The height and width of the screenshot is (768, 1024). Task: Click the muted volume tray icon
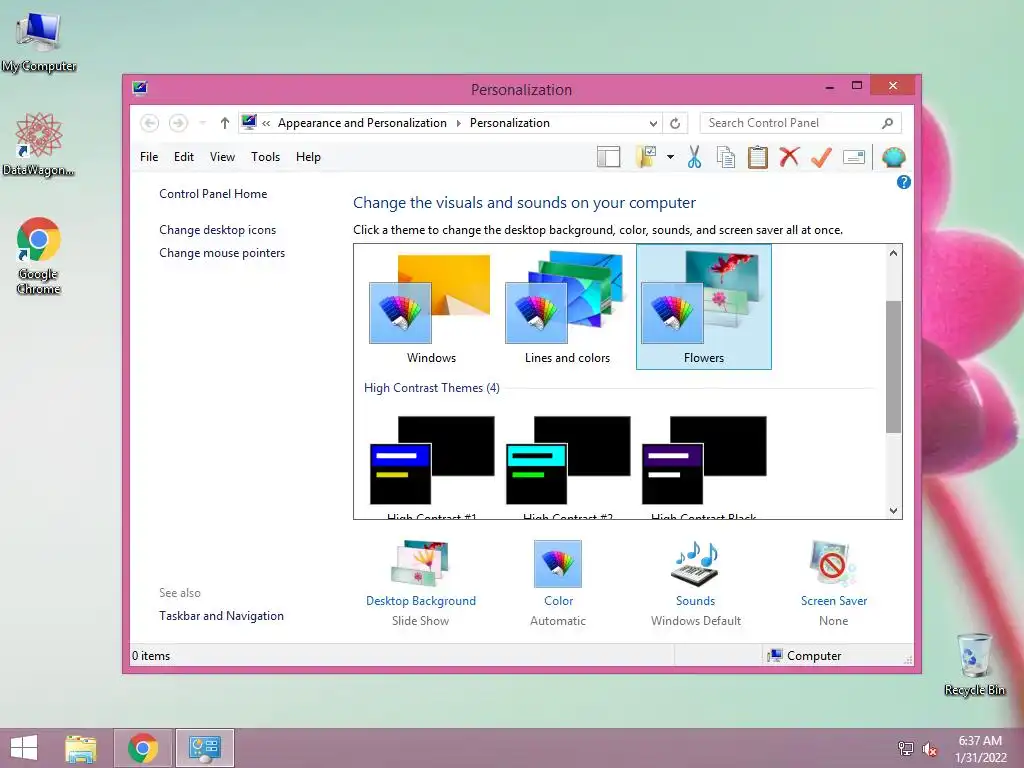tap(929, 749)
